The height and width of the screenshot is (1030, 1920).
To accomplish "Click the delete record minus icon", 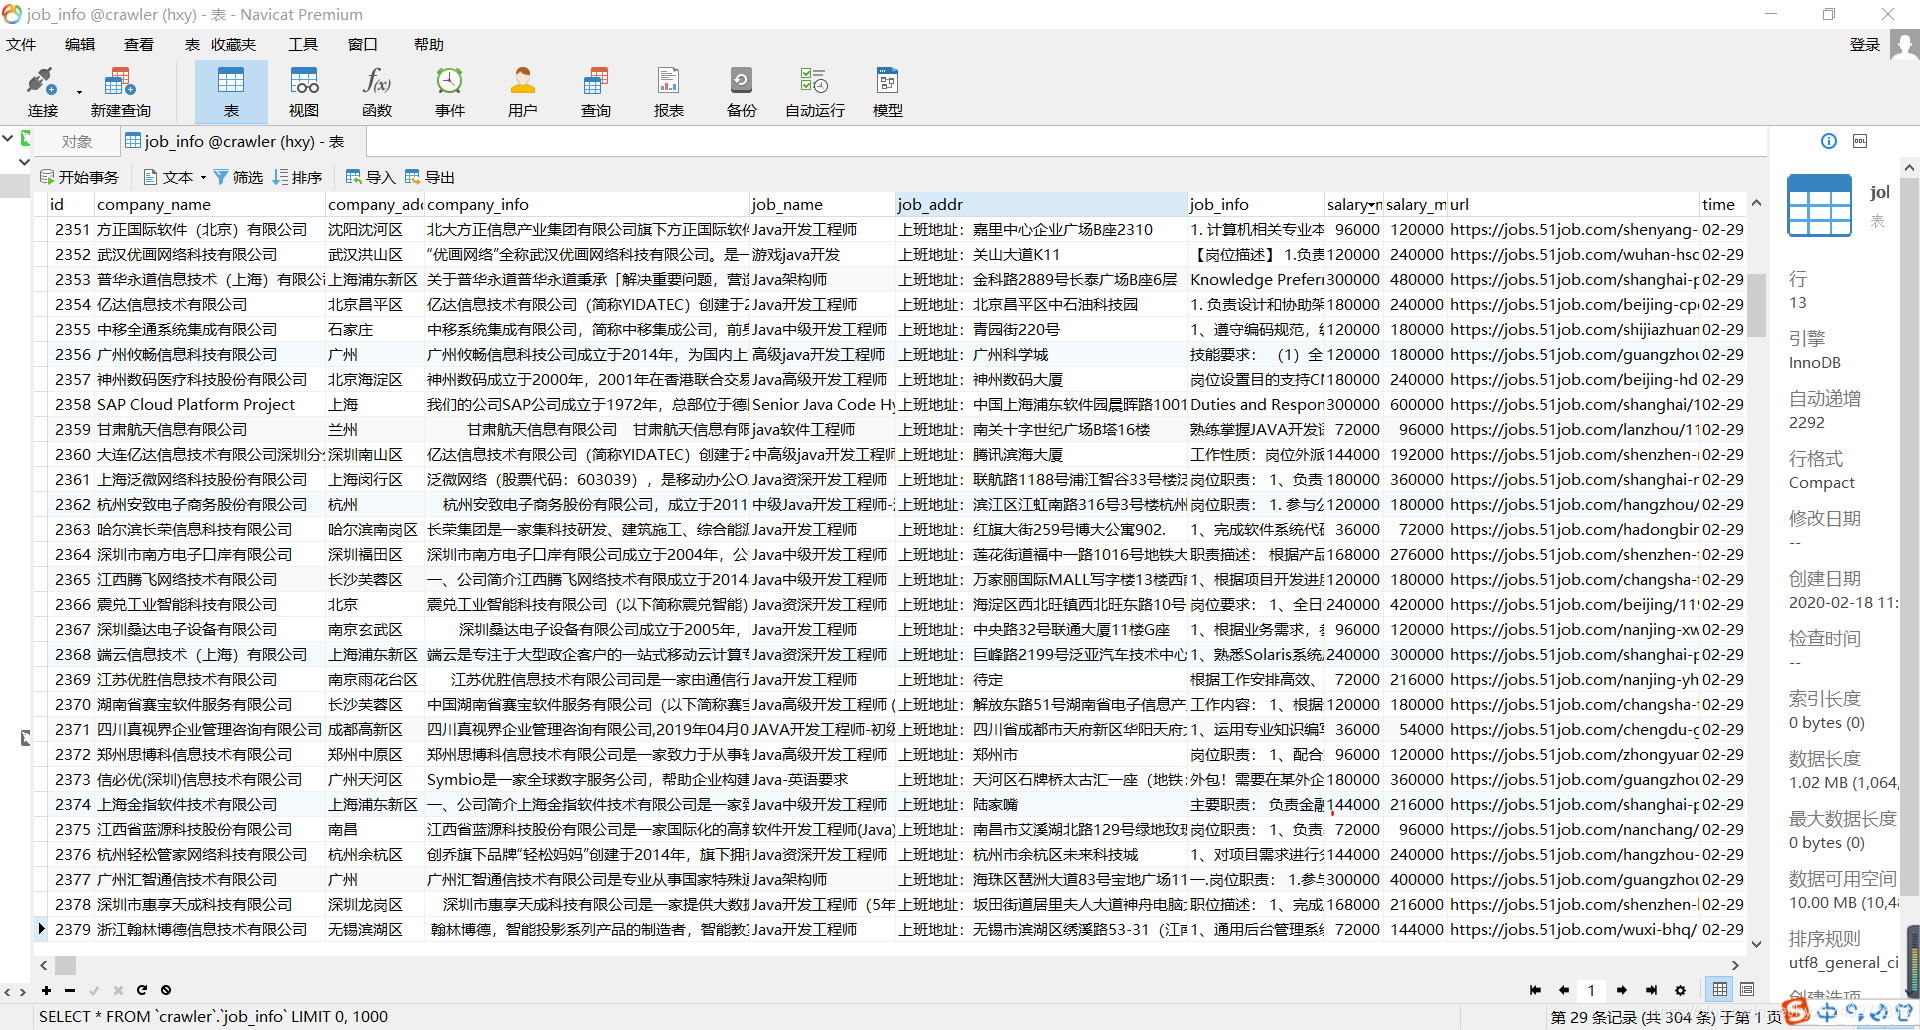I will click(70, 990).
